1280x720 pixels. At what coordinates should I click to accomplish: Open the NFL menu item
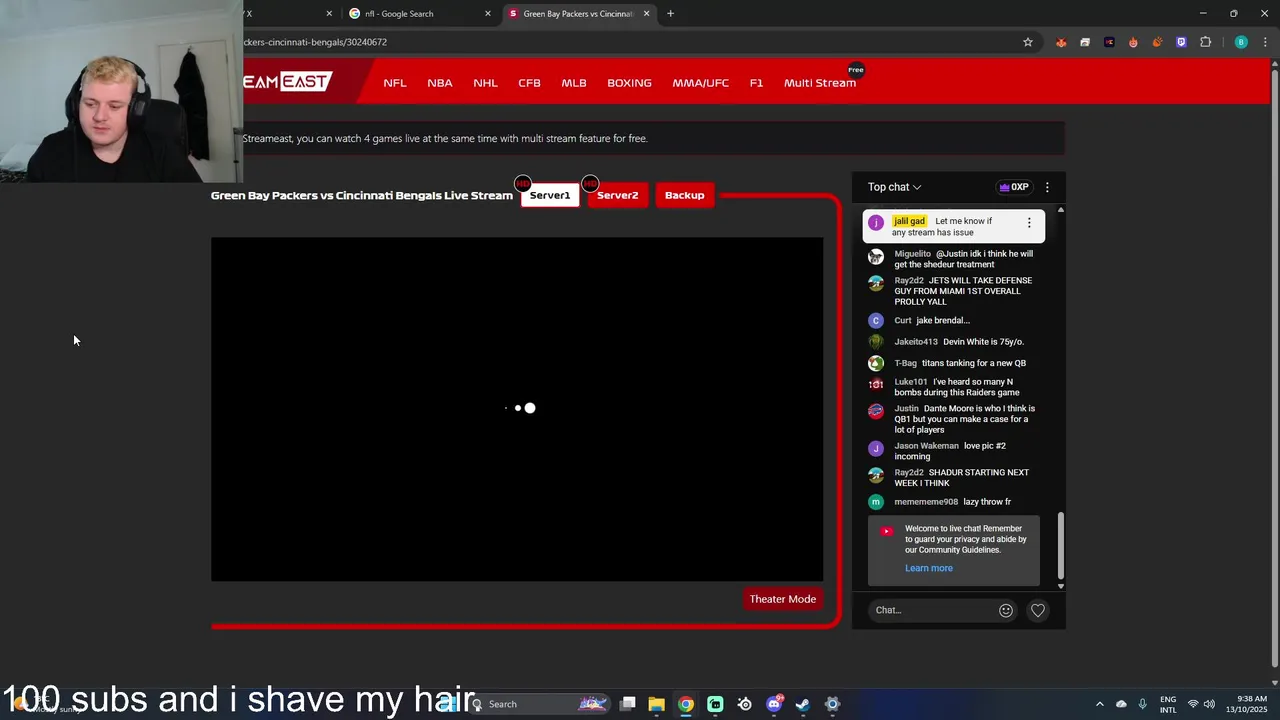[x=395, y=83]
